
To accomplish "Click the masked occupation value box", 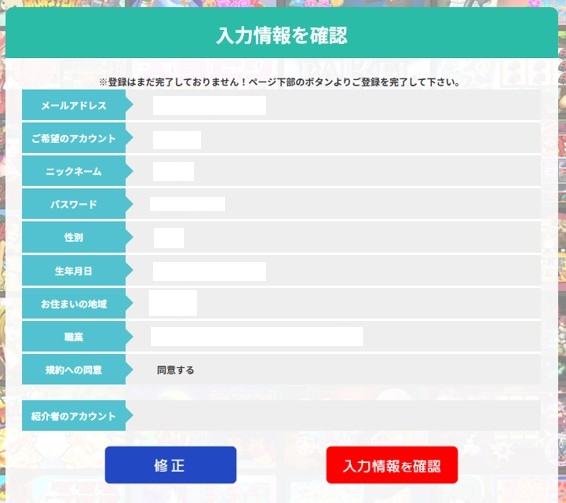I will pos(257,337).
